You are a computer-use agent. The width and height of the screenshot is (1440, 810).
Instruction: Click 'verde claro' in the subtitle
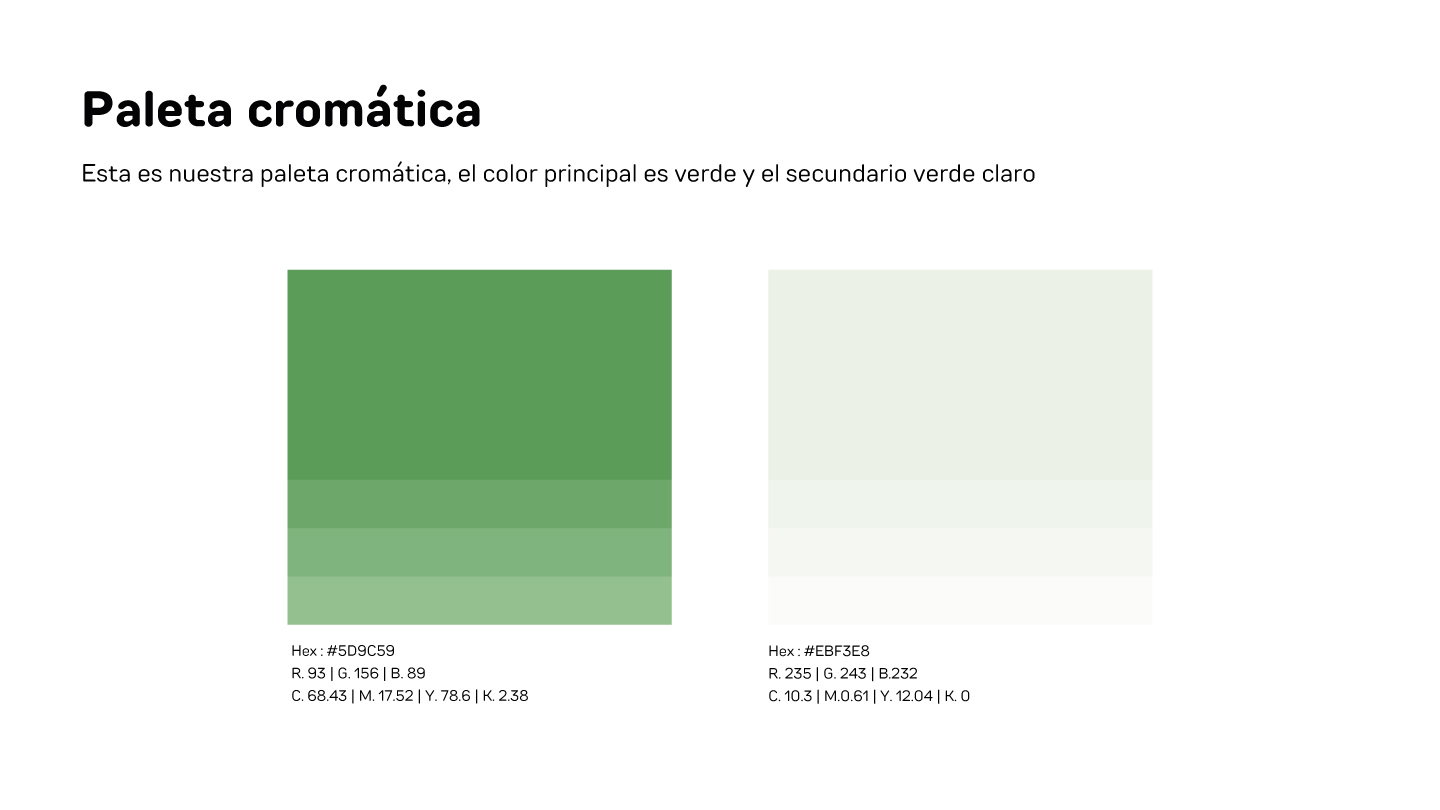[974, 174]
